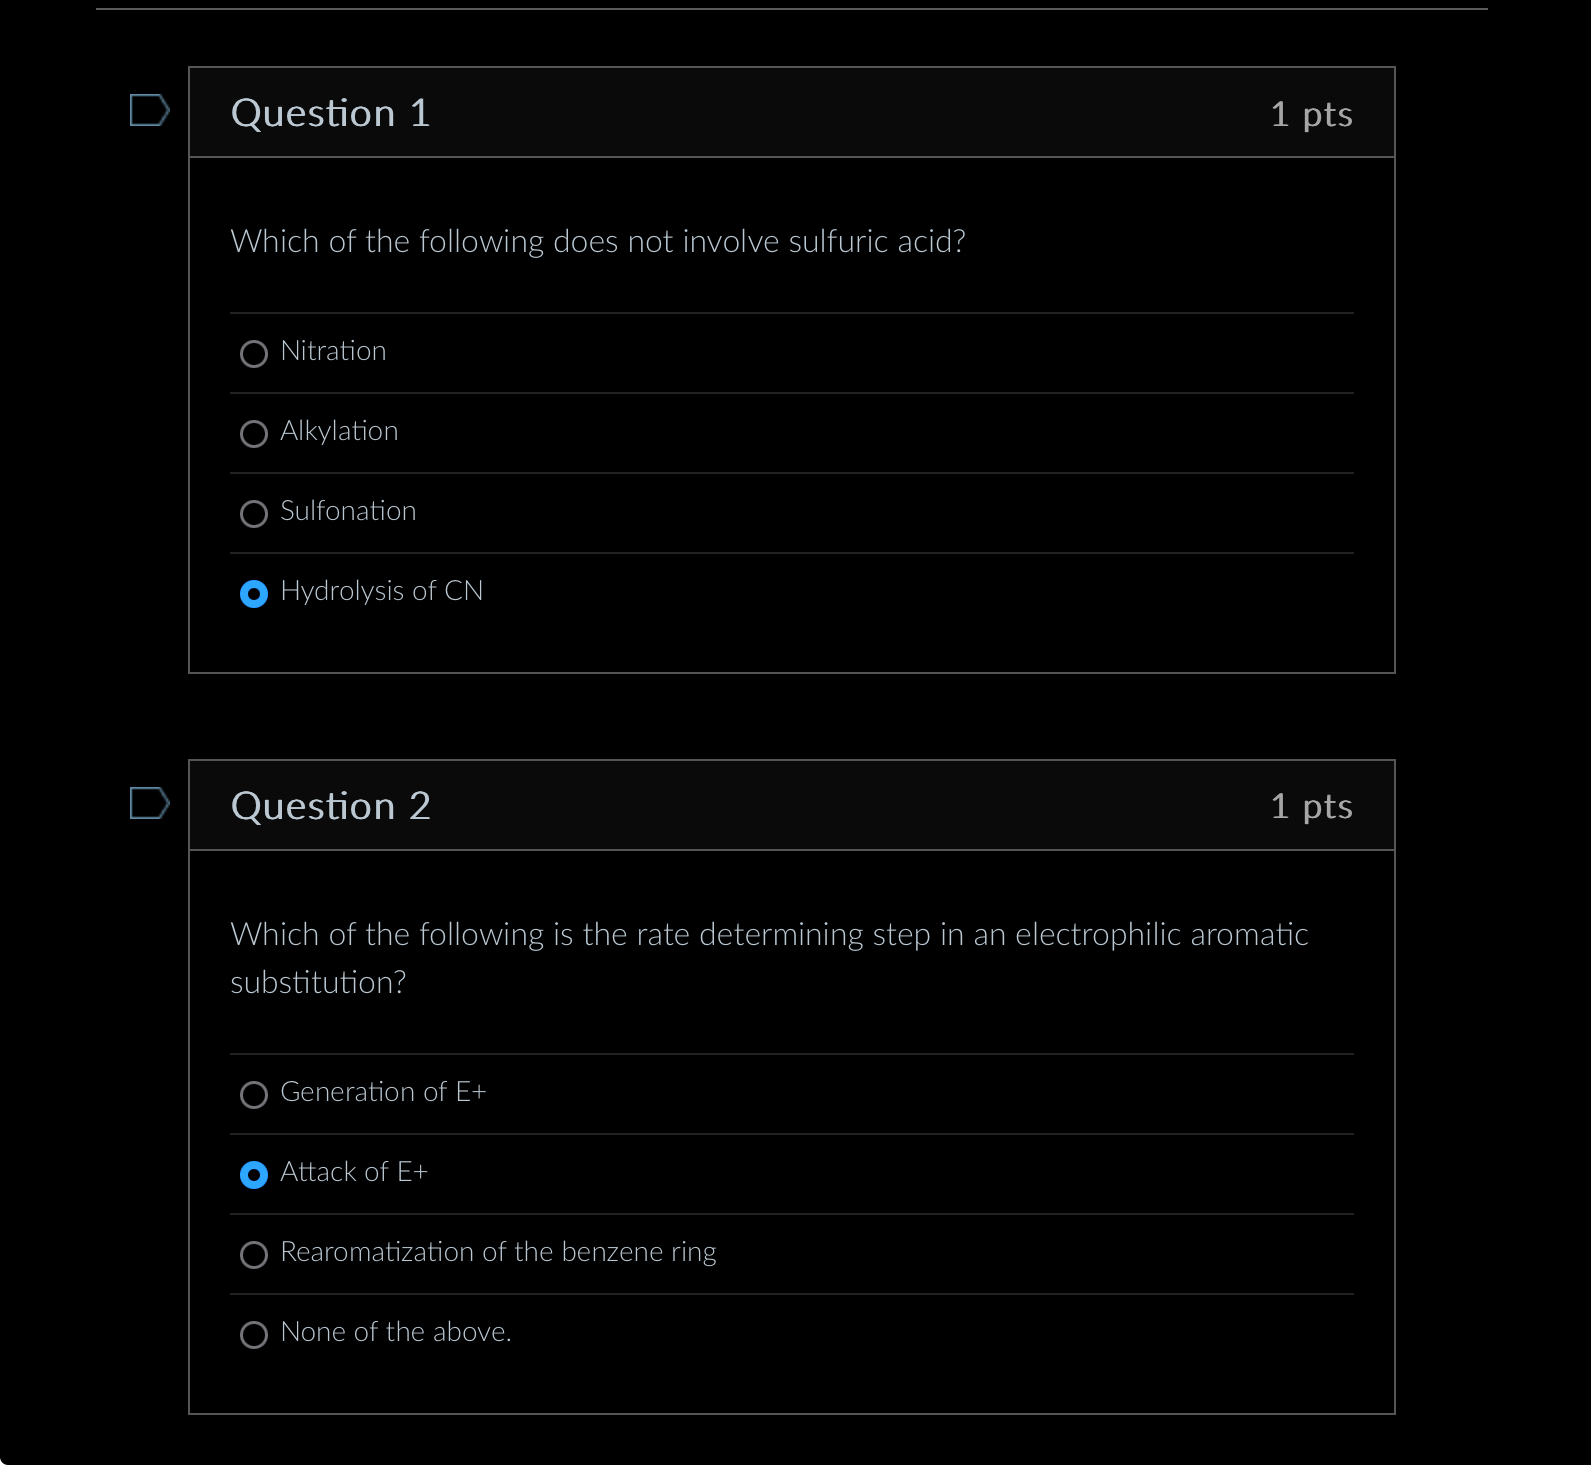Select Hydrolysis of CN answer
1591x1465 pixels.
(254, 594)
